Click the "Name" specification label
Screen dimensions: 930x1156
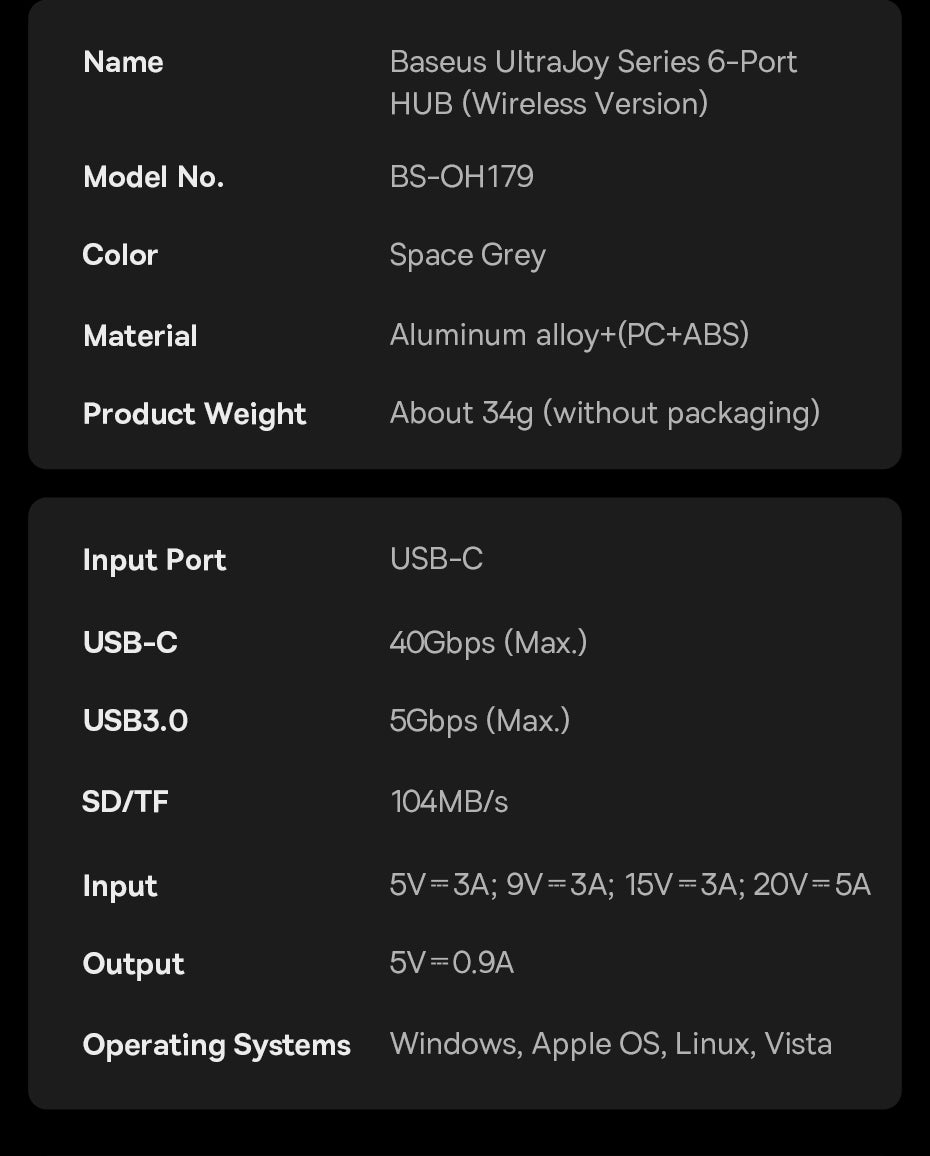(123, 62)
